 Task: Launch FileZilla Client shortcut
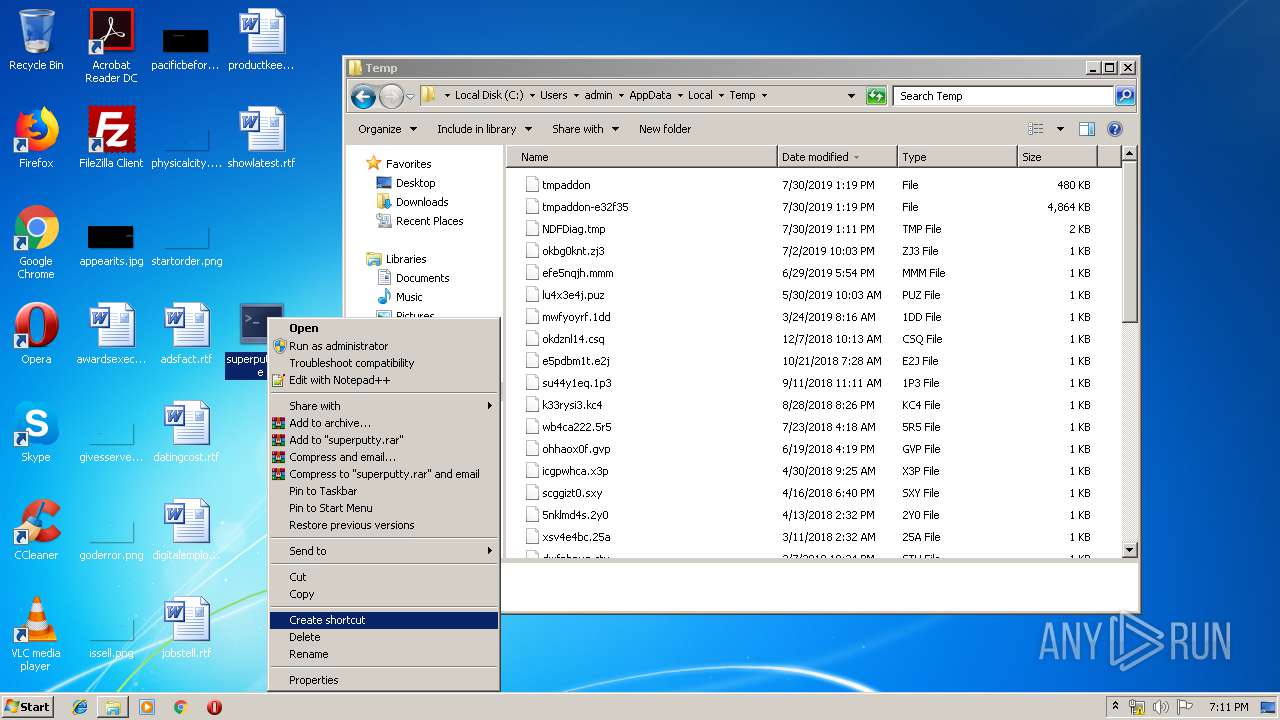(x=111, y=137)
